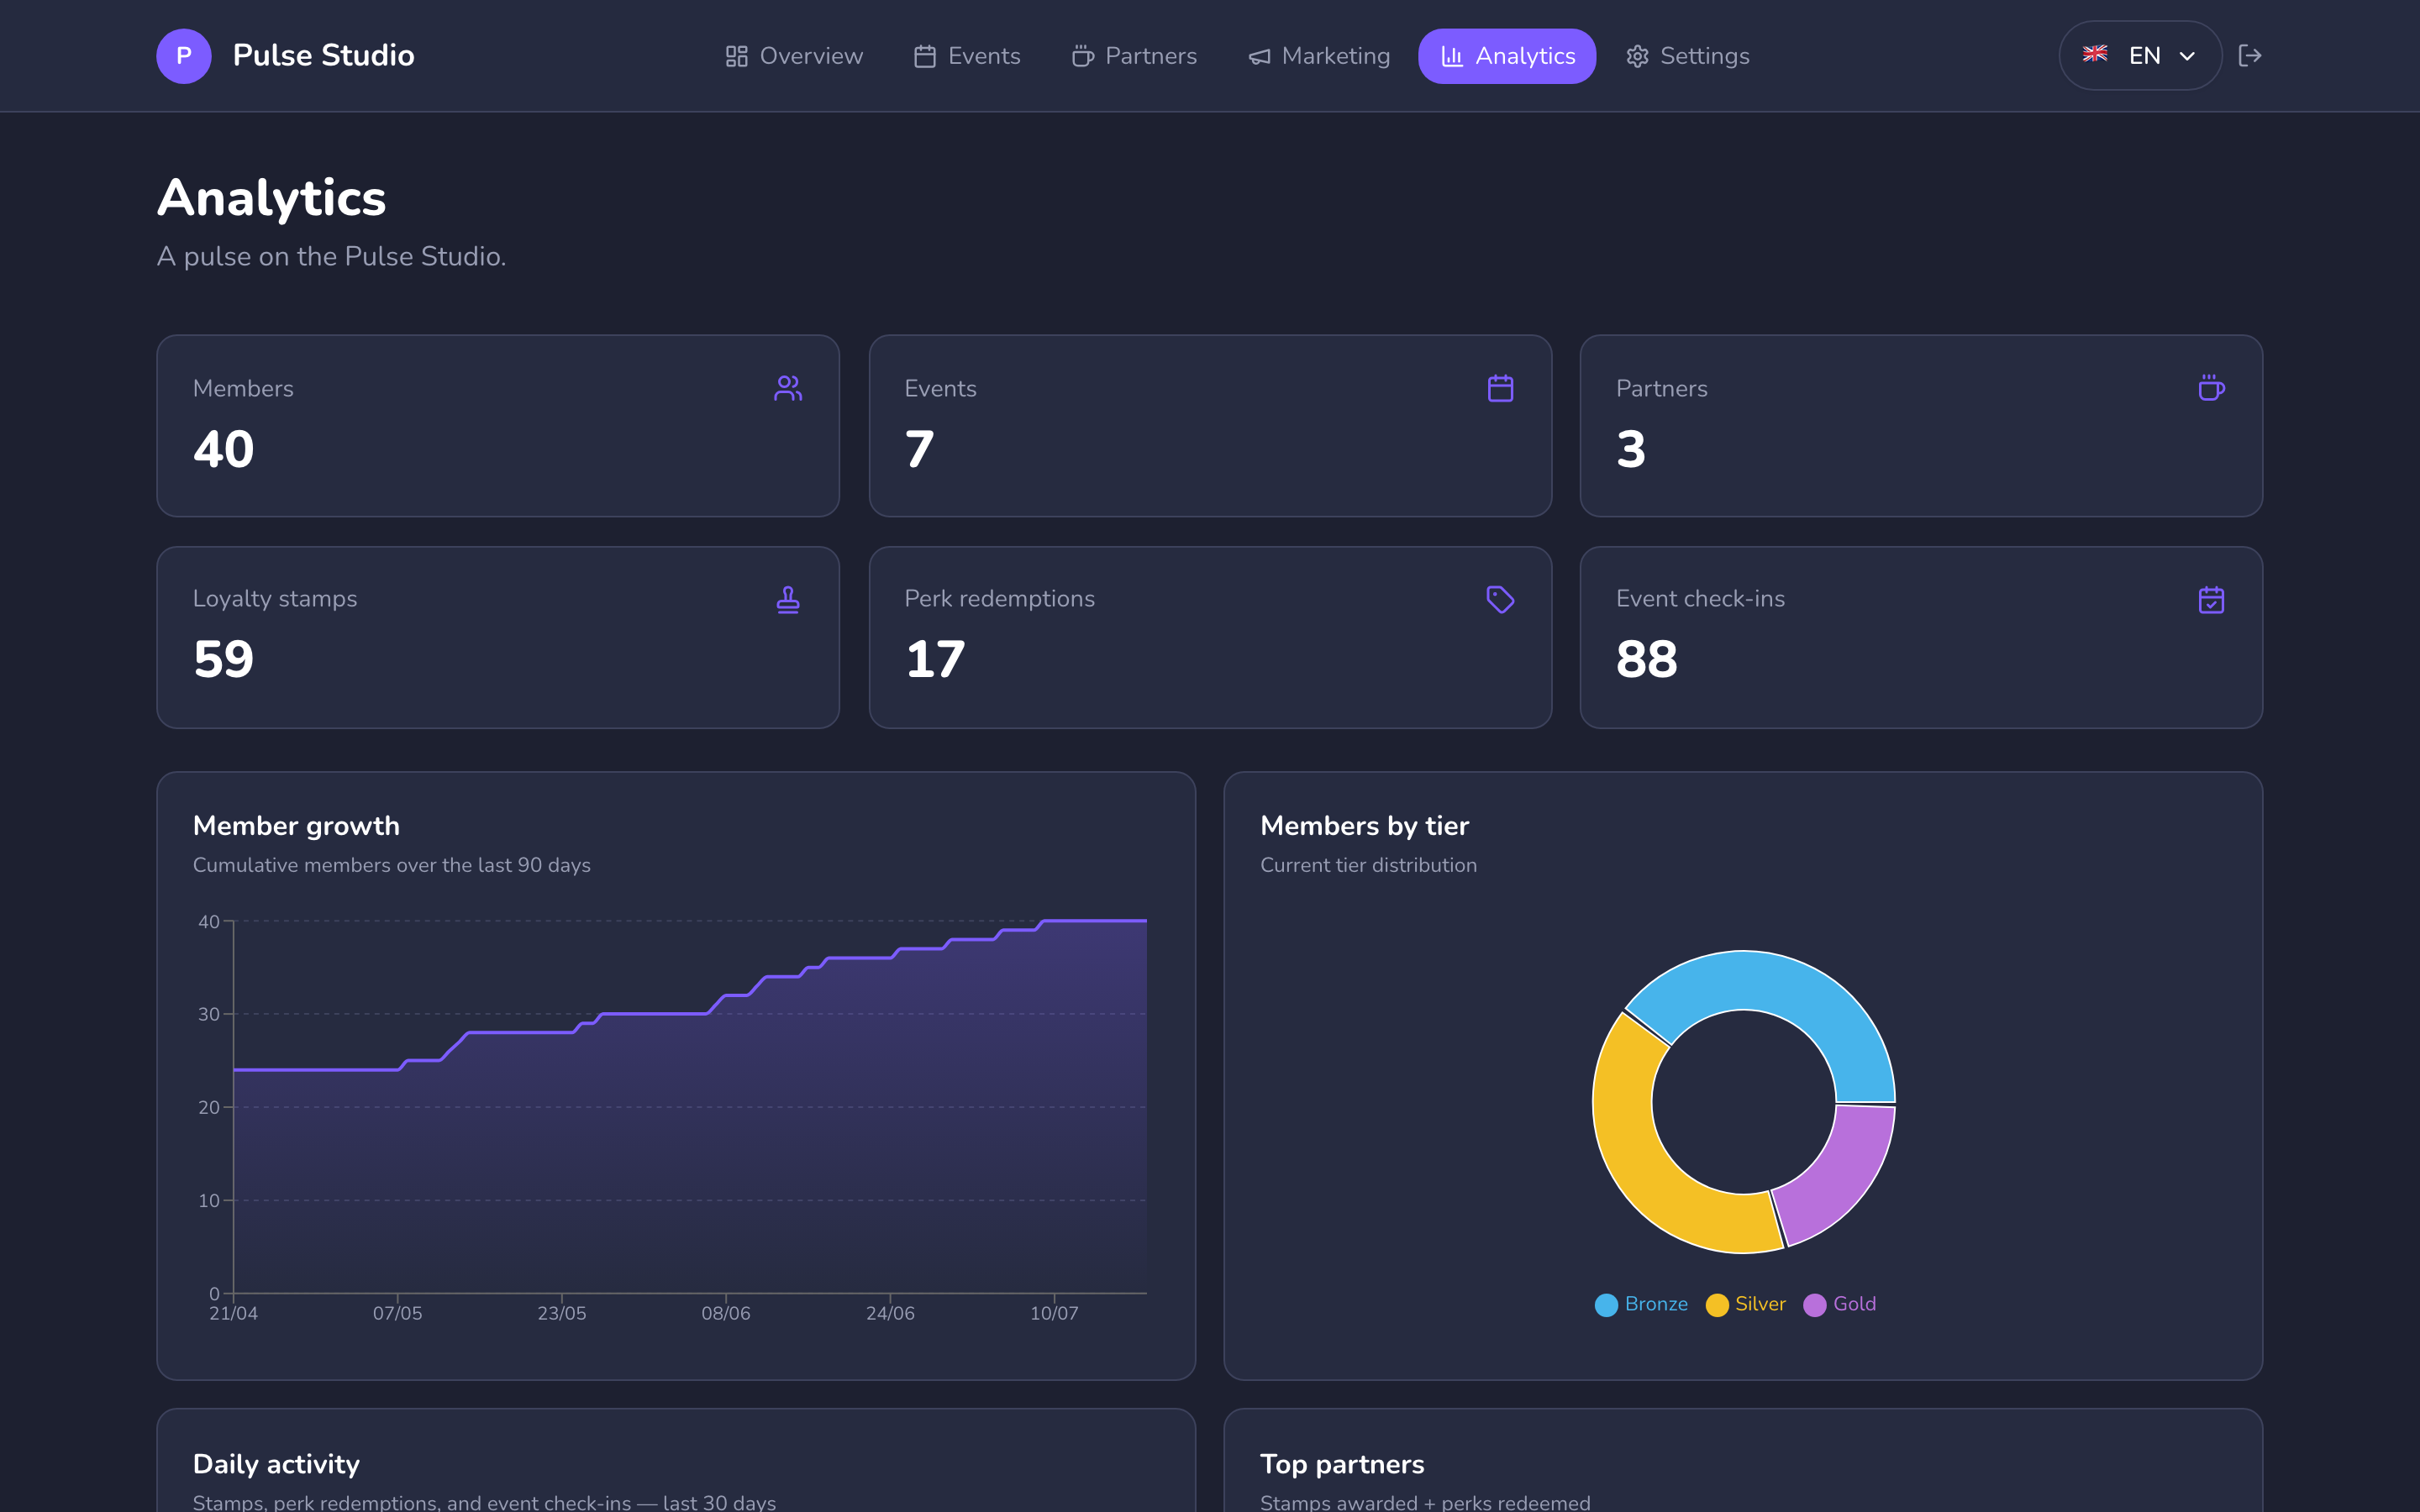Click the dropdown chevron next to EN
This screenshot has height=1512, width=2420.
[x=2187, y=56]
